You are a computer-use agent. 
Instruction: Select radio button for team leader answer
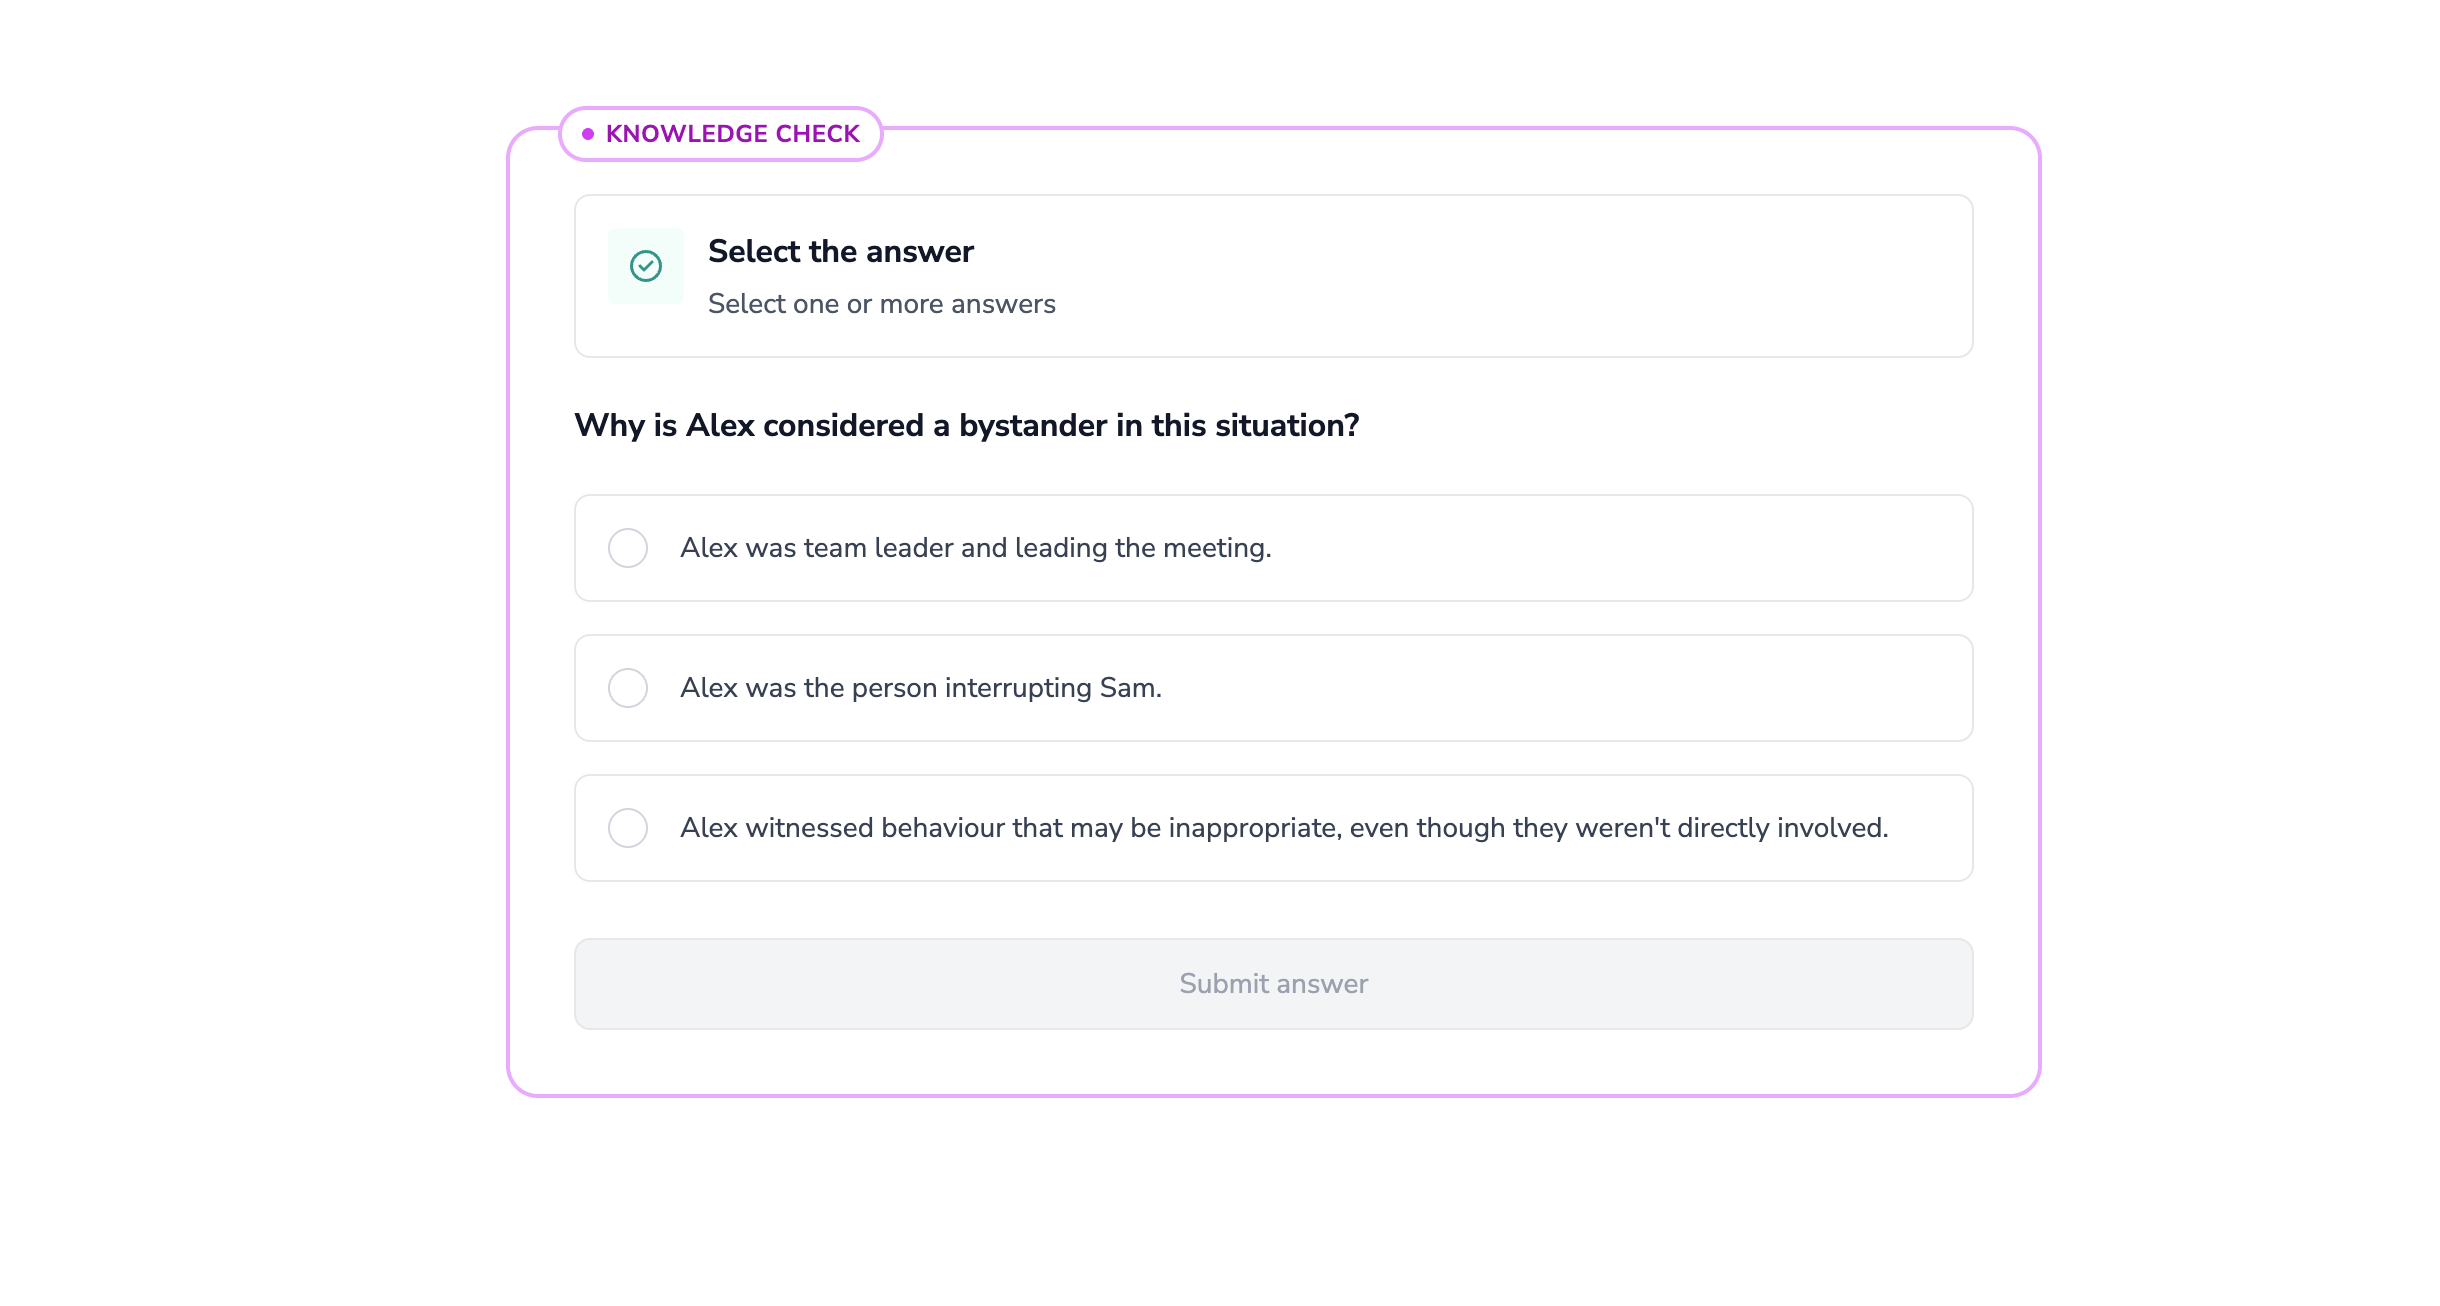(x=628, y=548)
